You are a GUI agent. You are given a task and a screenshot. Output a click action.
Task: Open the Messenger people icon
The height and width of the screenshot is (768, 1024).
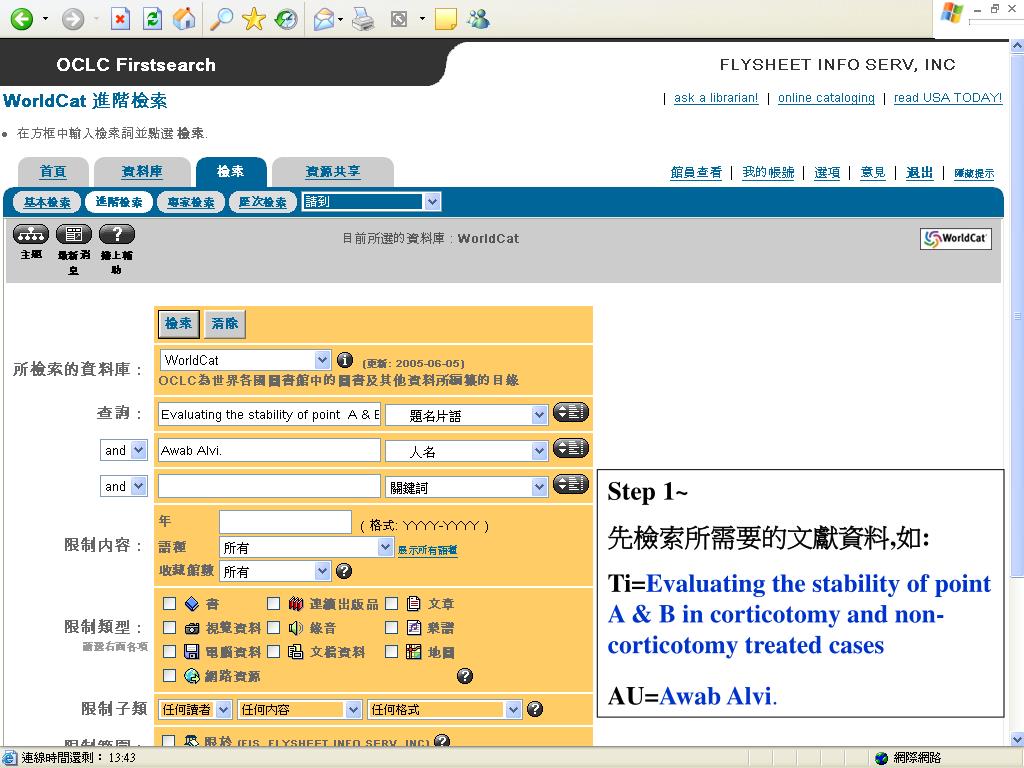[478, 19]
